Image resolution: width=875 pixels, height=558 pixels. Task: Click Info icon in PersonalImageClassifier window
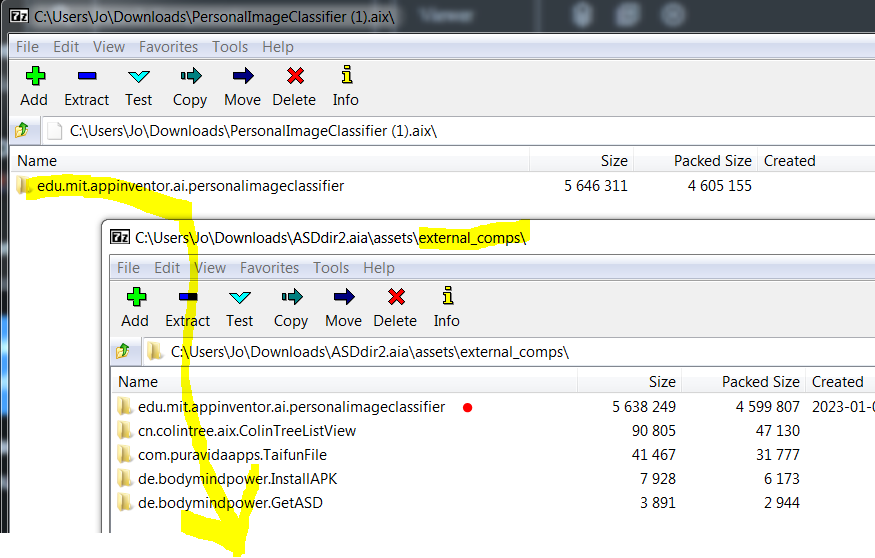point(347,75)
